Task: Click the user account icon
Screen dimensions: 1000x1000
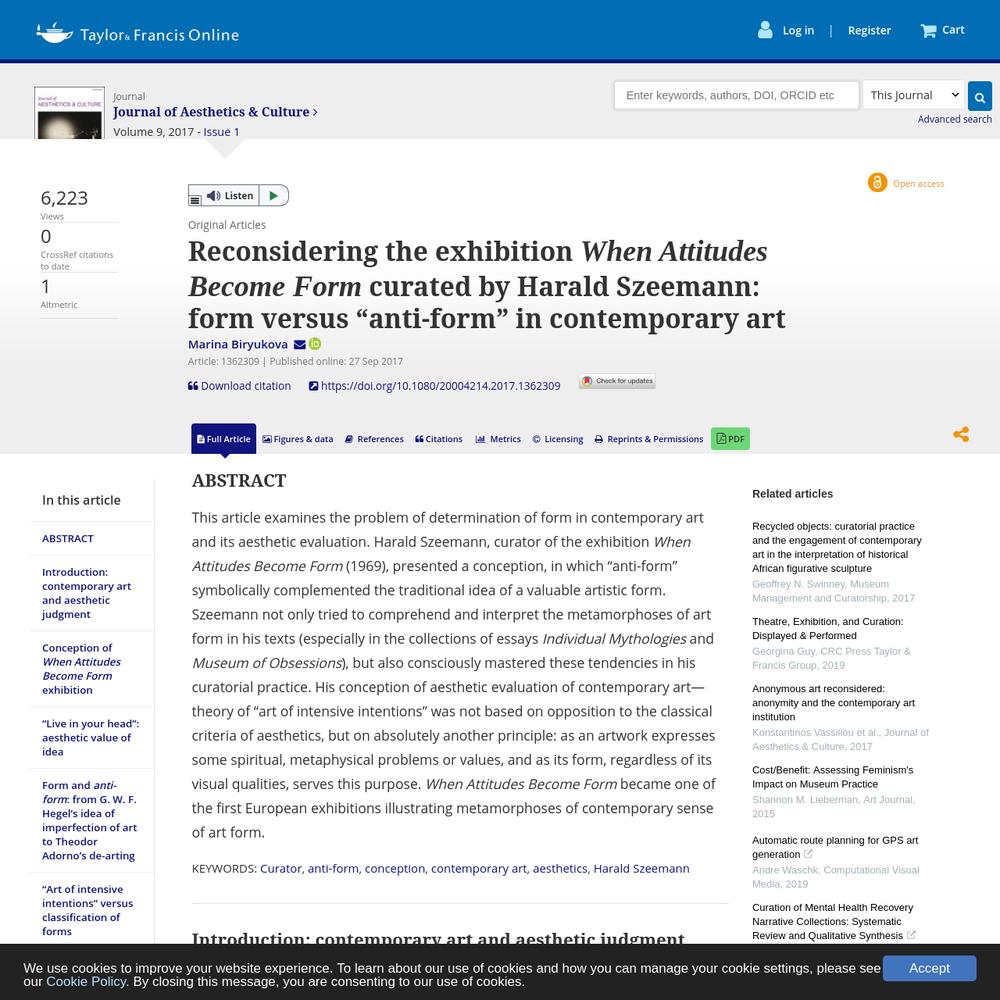Action: pos(765,30)
